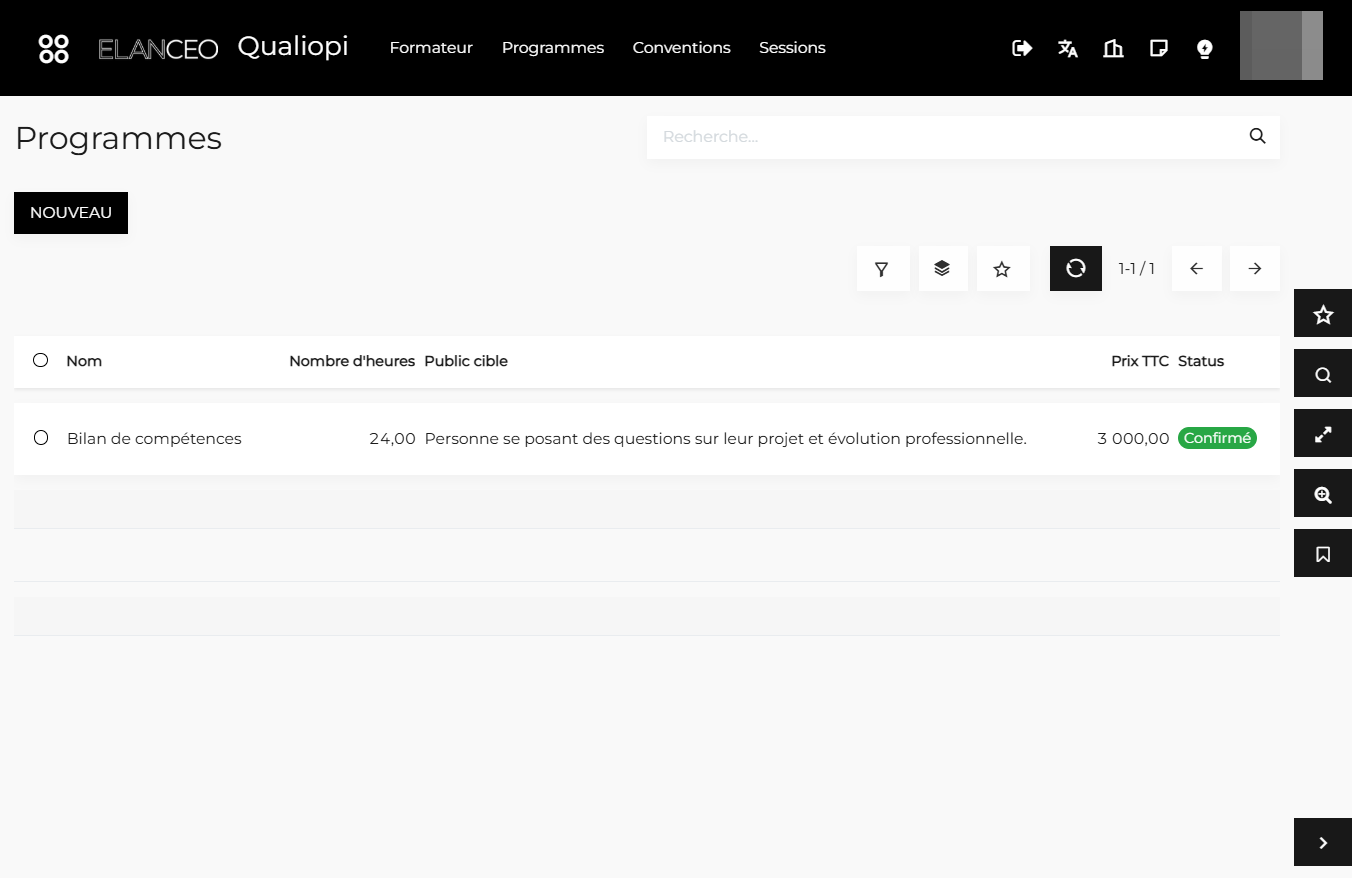Toggle fullscreen expand icon in sidebar

pos(1323,433)
